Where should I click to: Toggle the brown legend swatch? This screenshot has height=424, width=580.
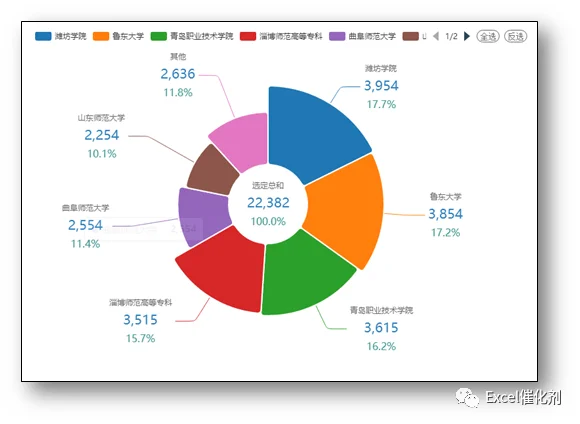(410, 36)
